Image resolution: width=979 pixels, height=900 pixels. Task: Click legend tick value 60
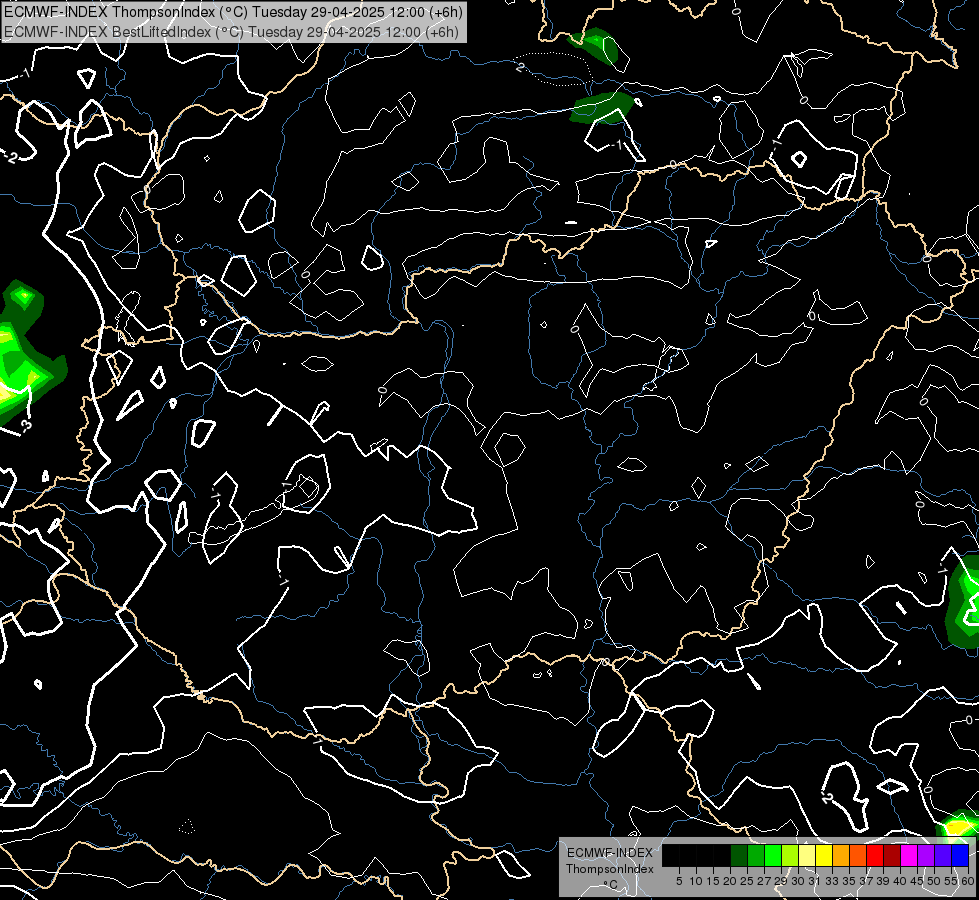(968, 881)
